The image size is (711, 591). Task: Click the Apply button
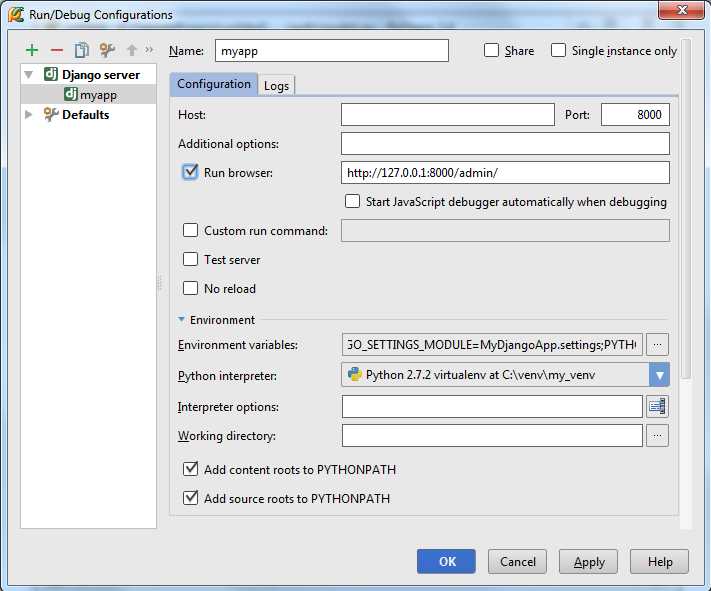(x=588, y=562)
